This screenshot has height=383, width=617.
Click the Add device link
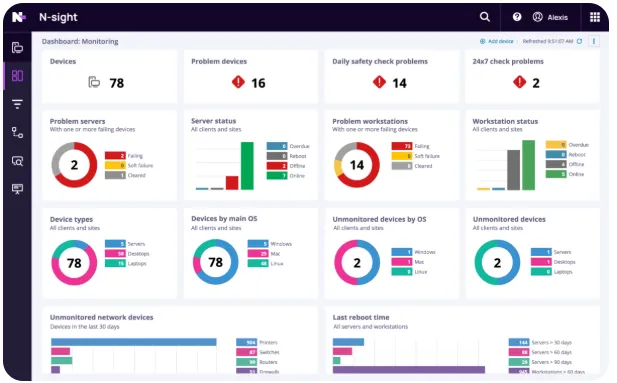point(497,41)
